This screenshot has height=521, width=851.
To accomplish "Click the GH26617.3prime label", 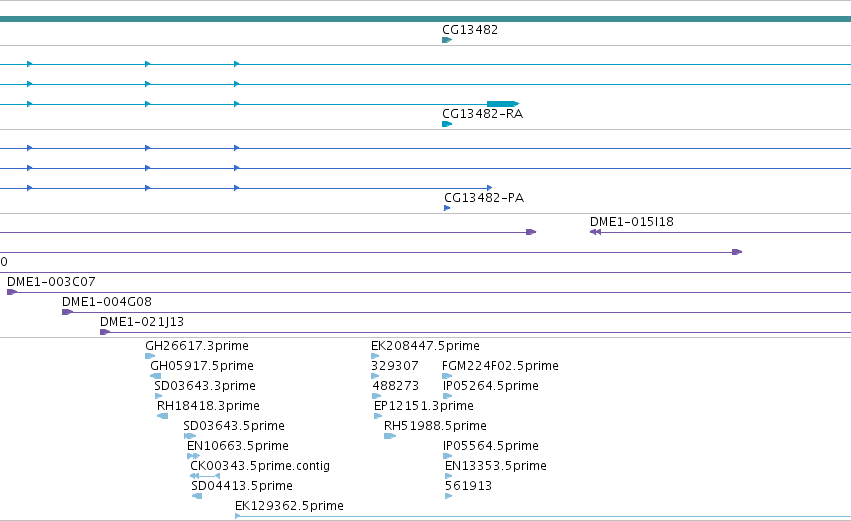I will [x=197, y=346].
